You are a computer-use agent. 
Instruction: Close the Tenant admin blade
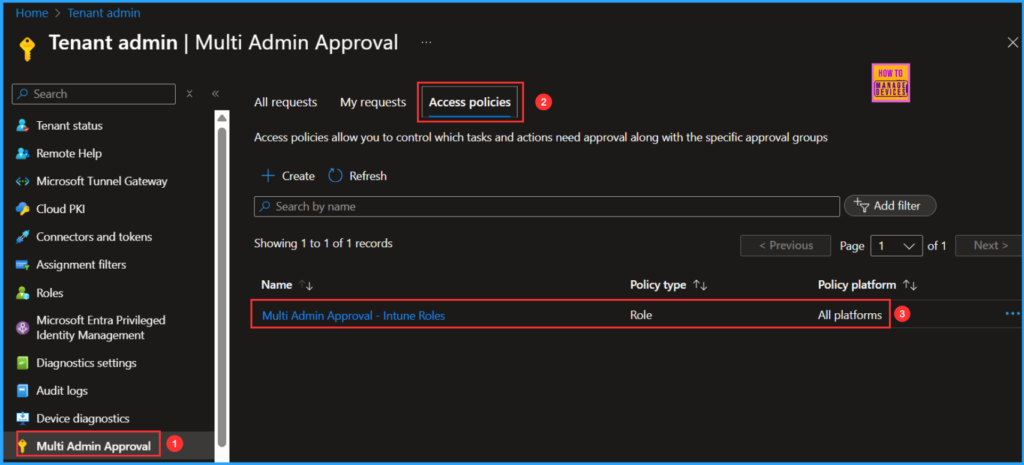(x=1012, y=42)
